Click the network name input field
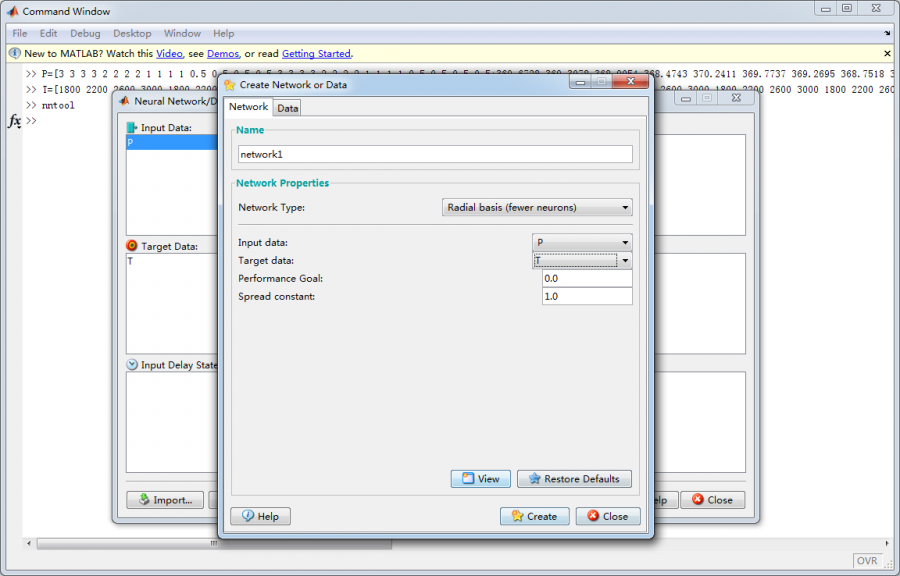 435,154
